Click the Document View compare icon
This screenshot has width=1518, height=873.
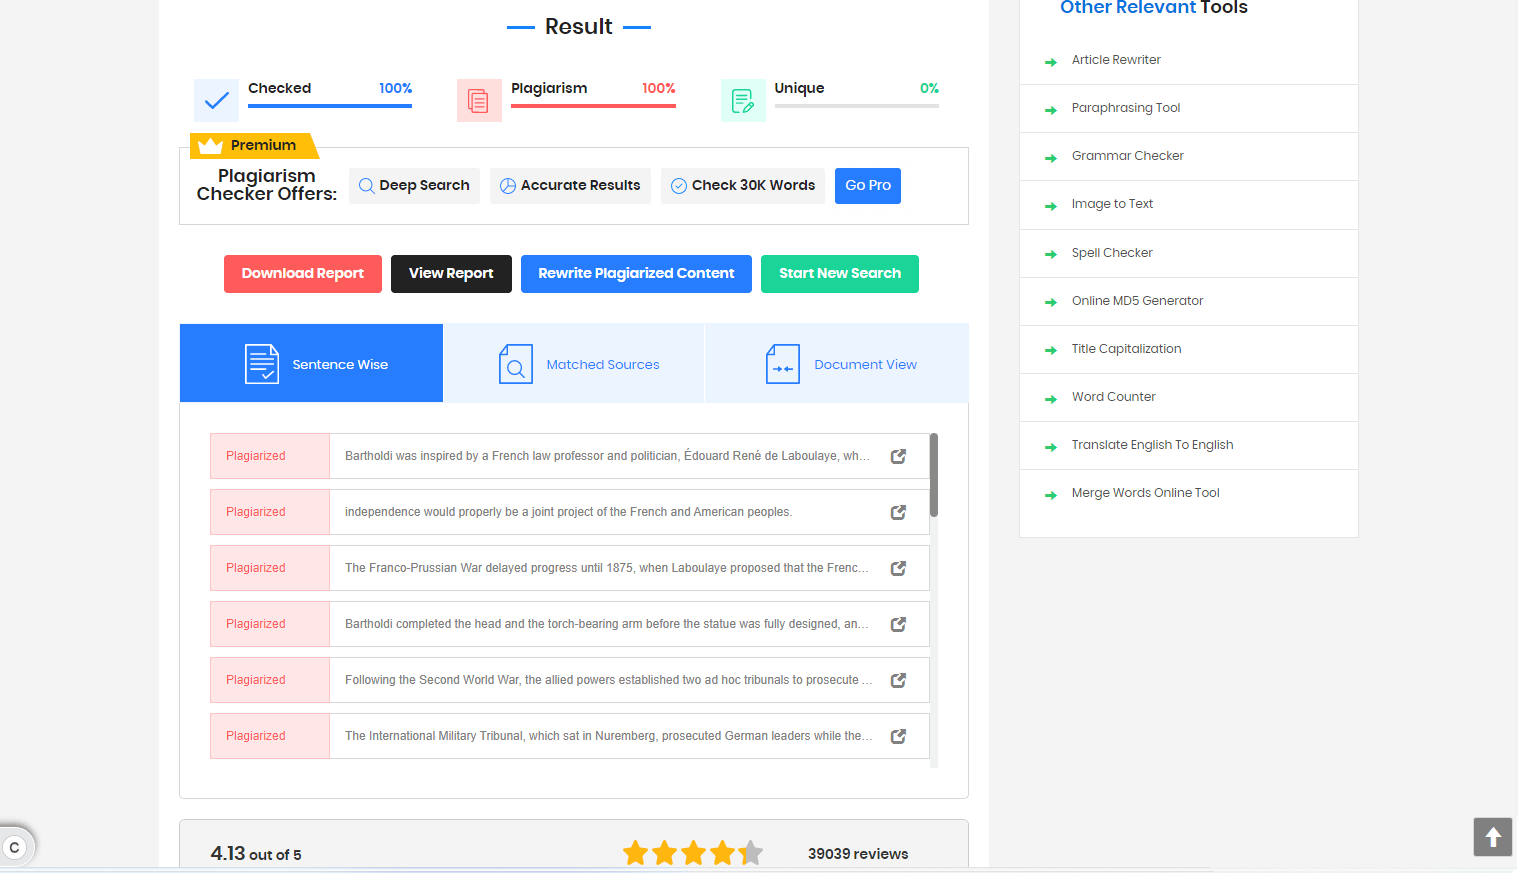[x=783, y=364]
